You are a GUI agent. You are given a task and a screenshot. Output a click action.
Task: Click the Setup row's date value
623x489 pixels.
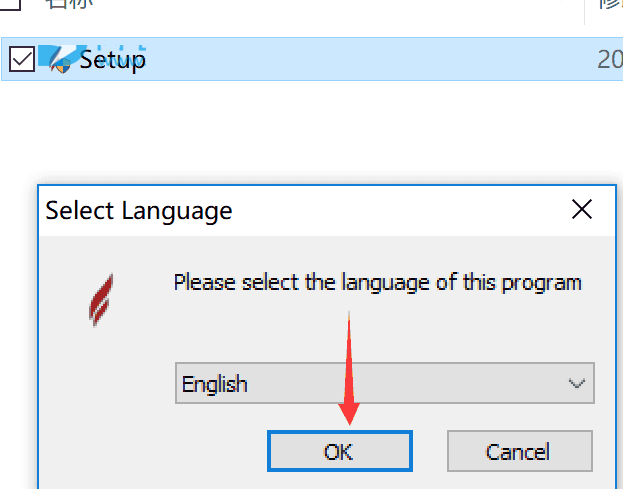(610, 60)
